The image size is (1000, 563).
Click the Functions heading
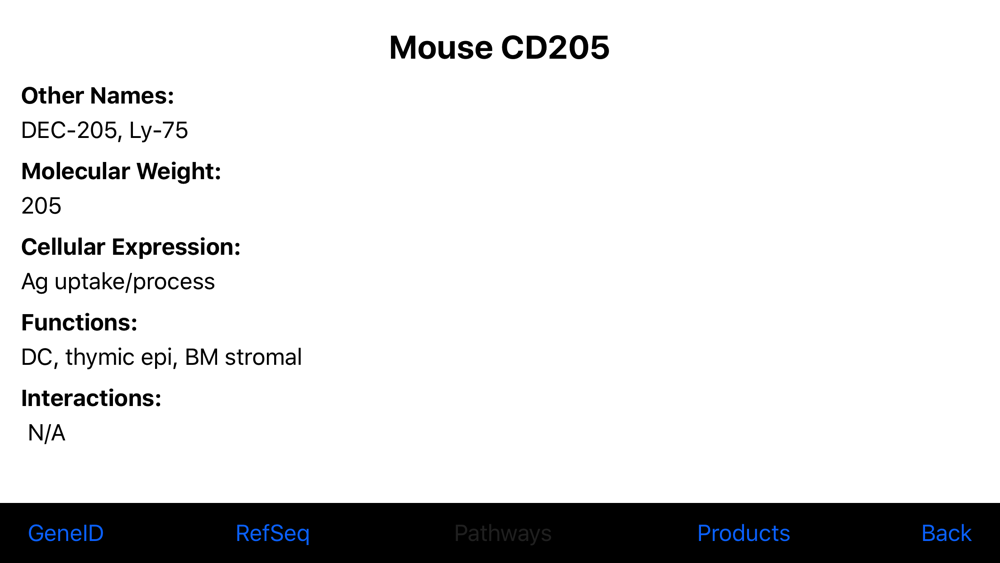(x=79, y=323)
